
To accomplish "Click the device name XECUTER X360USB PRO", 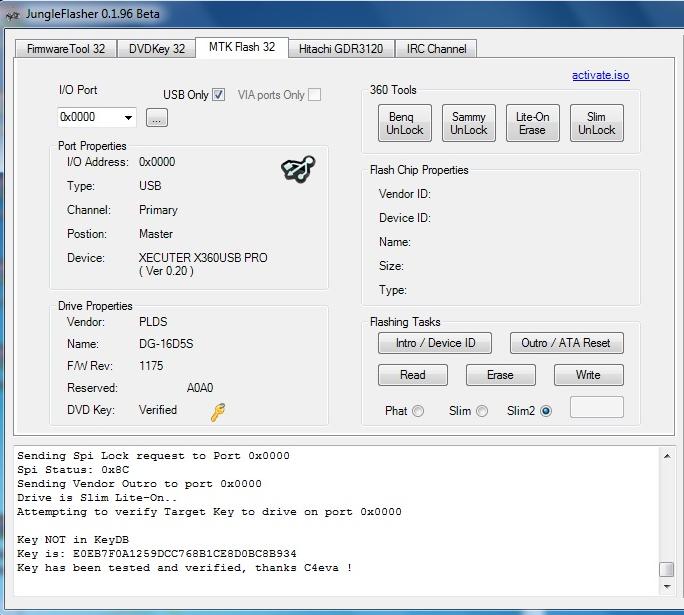I will [x=203, y=258].
